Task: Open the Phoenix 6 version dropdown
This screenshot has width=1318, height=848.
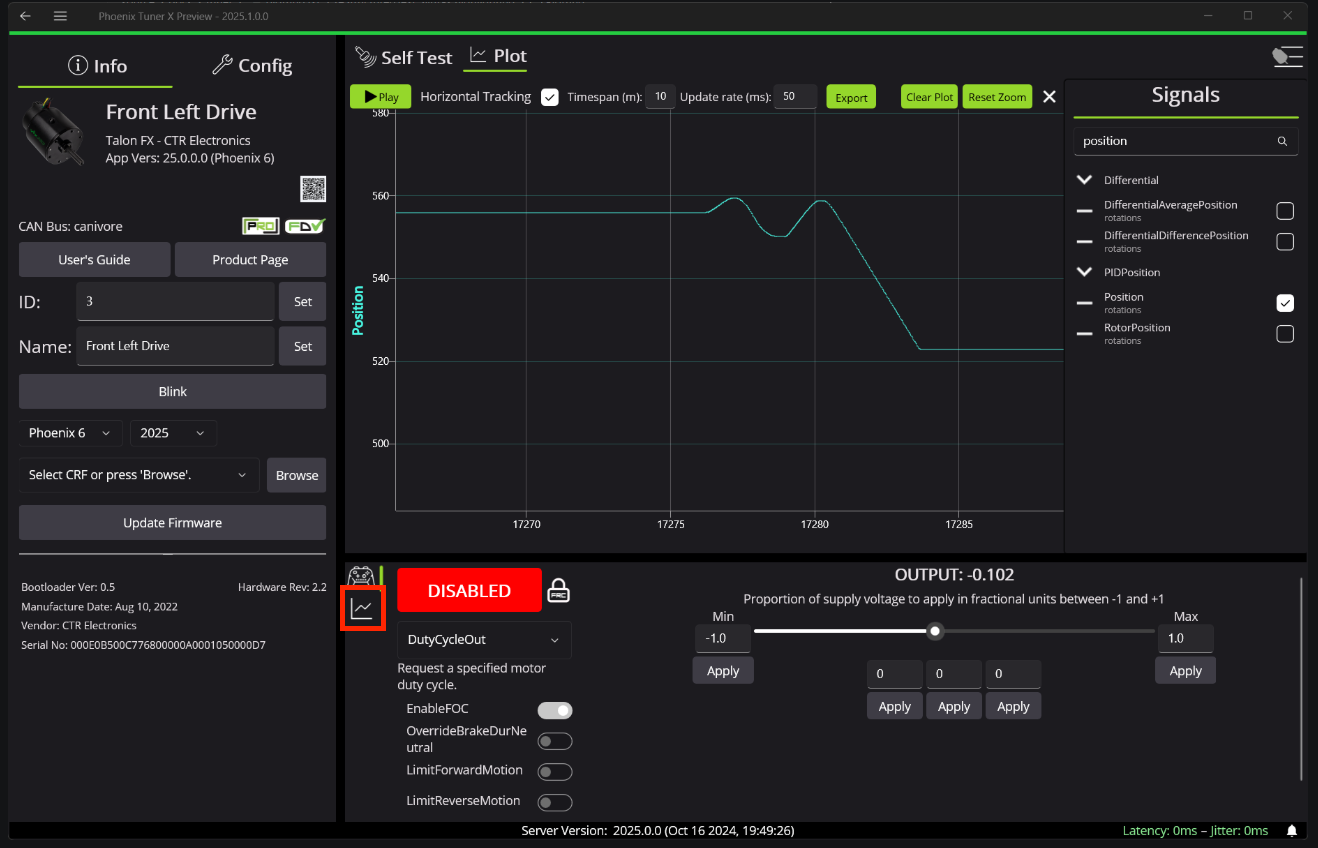Action: pyautogui.click(x=70, y=433)
